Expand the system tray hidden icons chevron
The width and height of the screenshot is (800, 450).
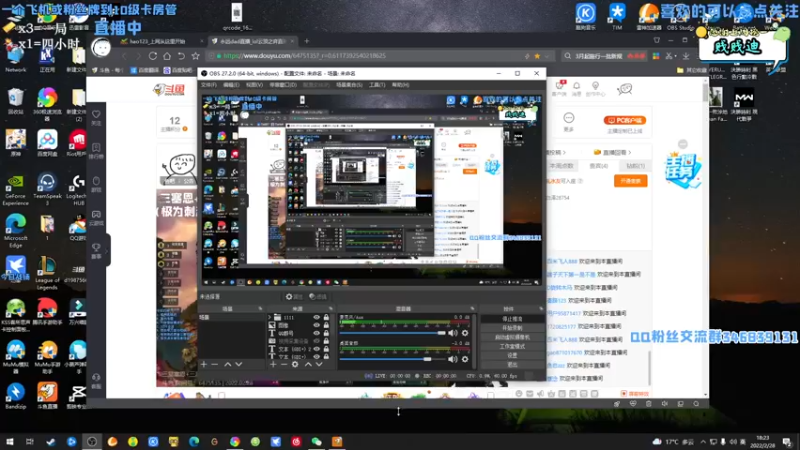[703, 441]
